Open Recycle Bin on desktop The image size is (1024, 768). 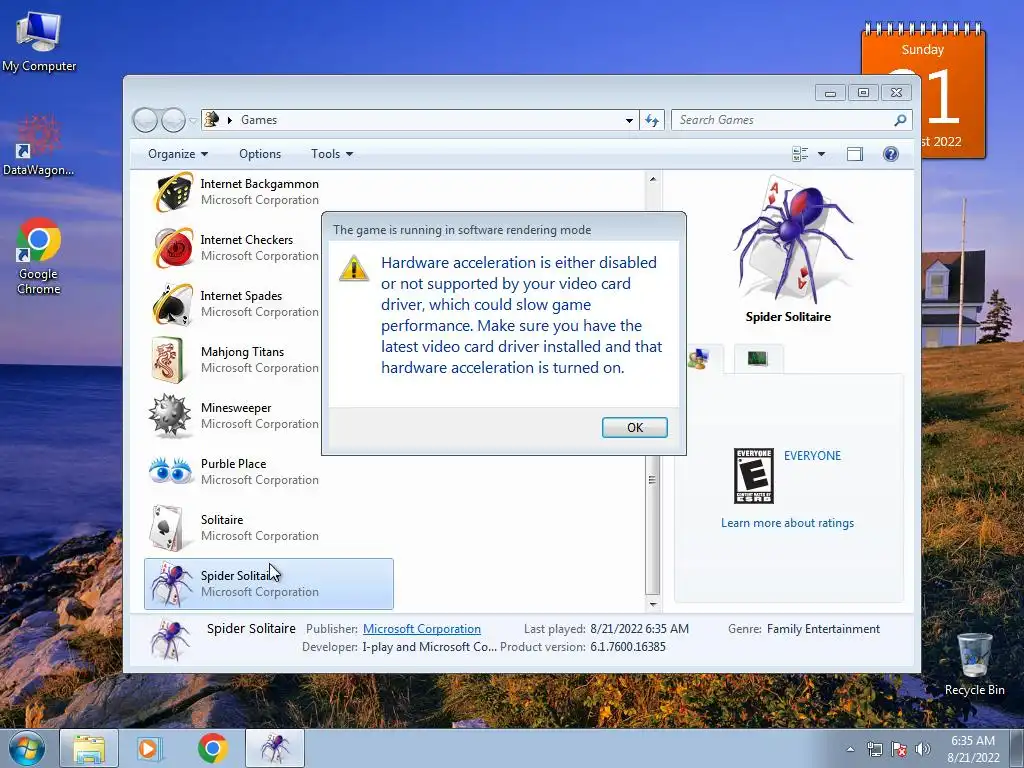[x=974, y=664]
